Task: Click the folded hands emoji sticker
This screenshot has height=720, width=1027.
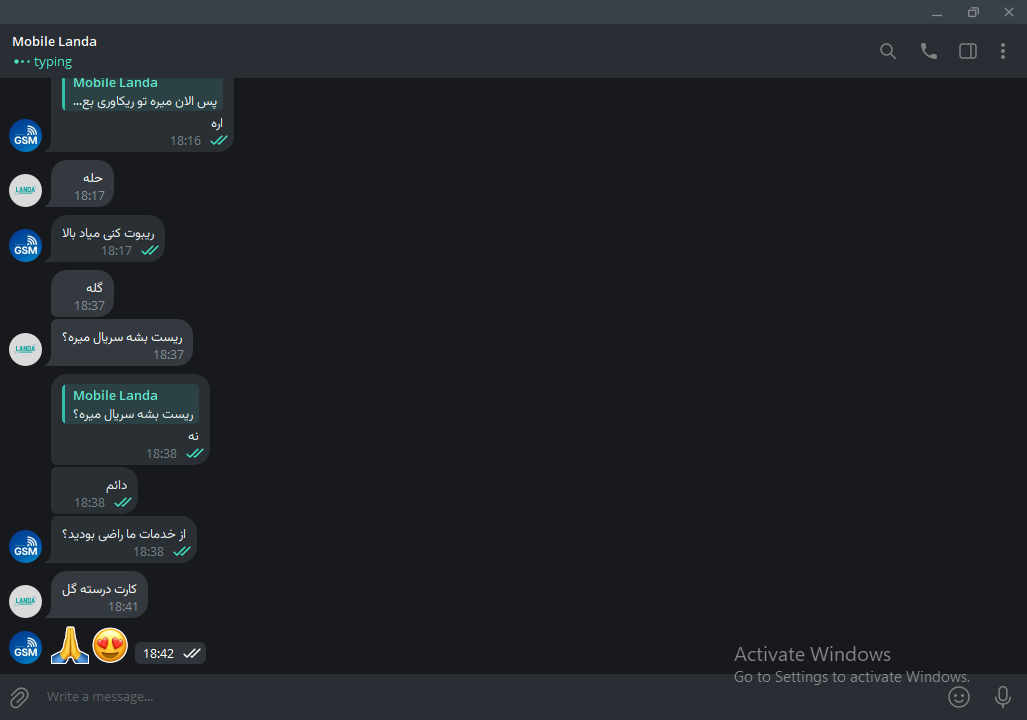Action: point(70,645)
